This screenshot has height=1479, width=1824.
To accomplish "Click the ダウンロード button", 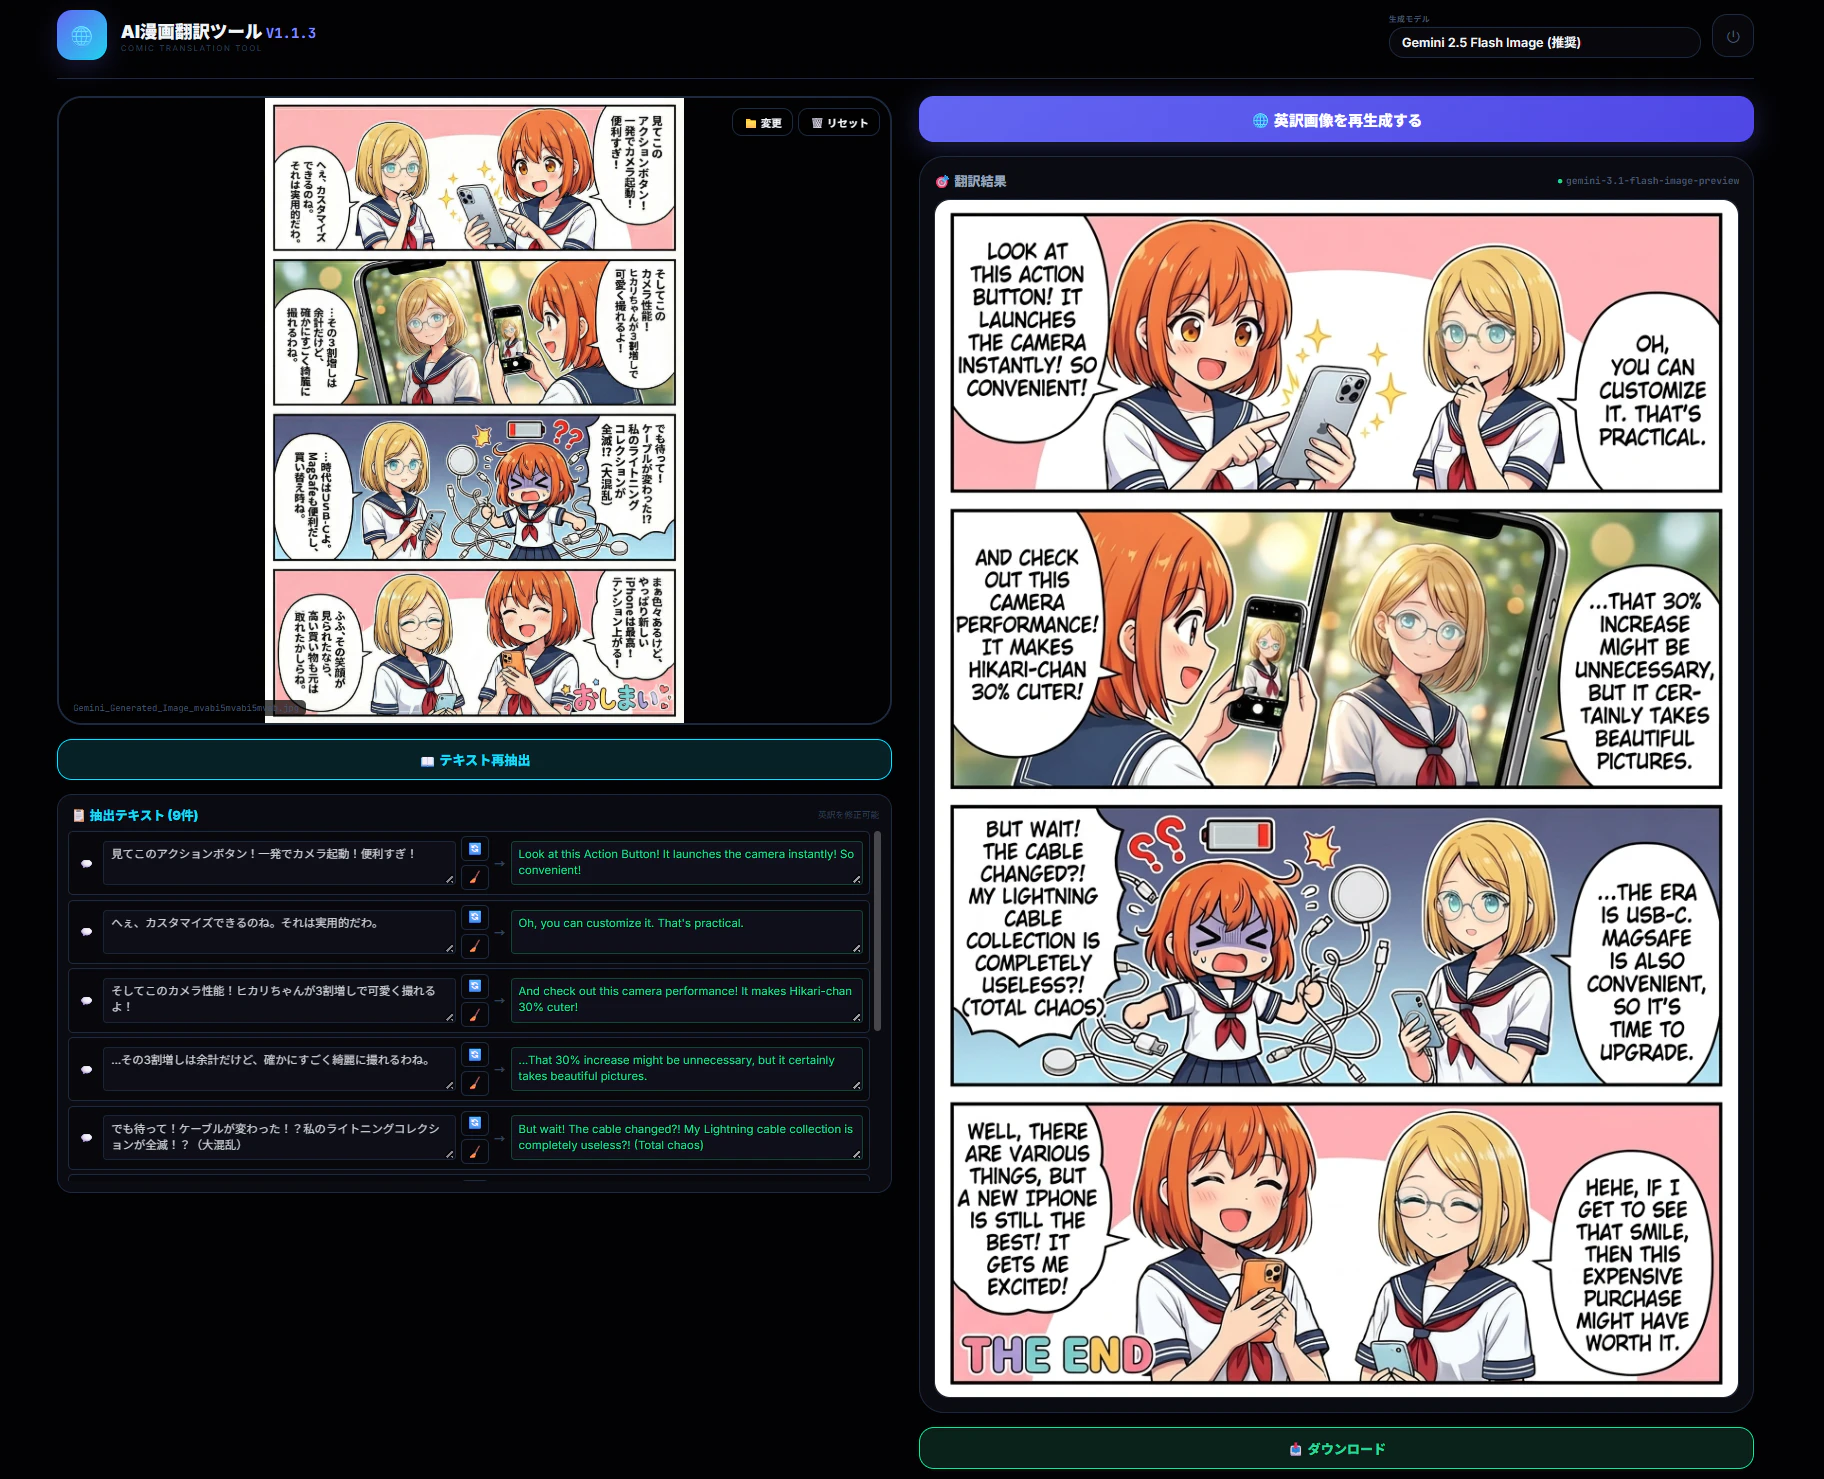I will pyautogui.click(x=1336, y=1448).
